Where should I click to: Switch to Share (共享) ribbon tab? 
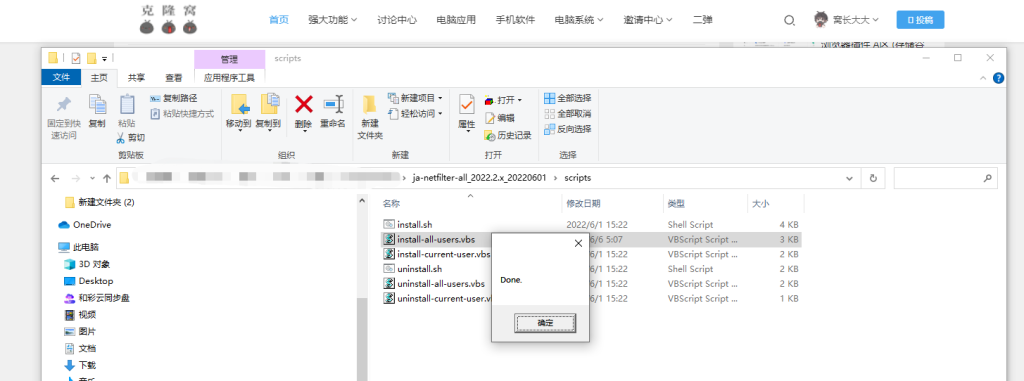136,78
